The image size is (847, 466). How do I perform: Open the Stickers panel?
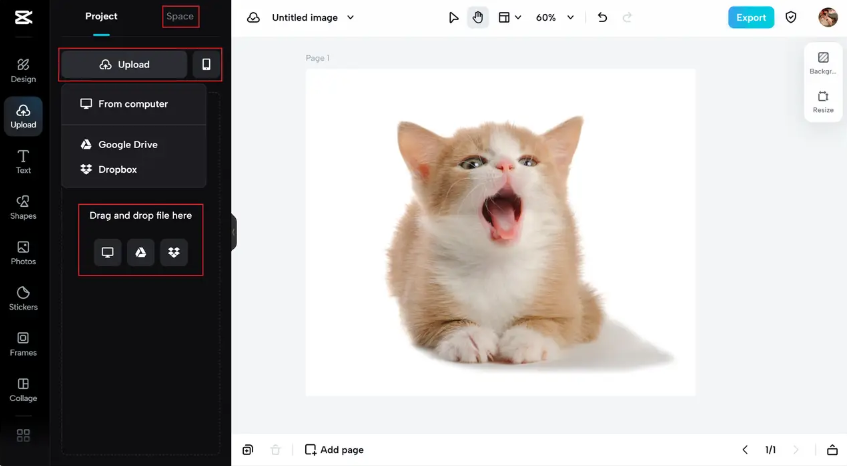pyautogui.click(x=23, y=299)
